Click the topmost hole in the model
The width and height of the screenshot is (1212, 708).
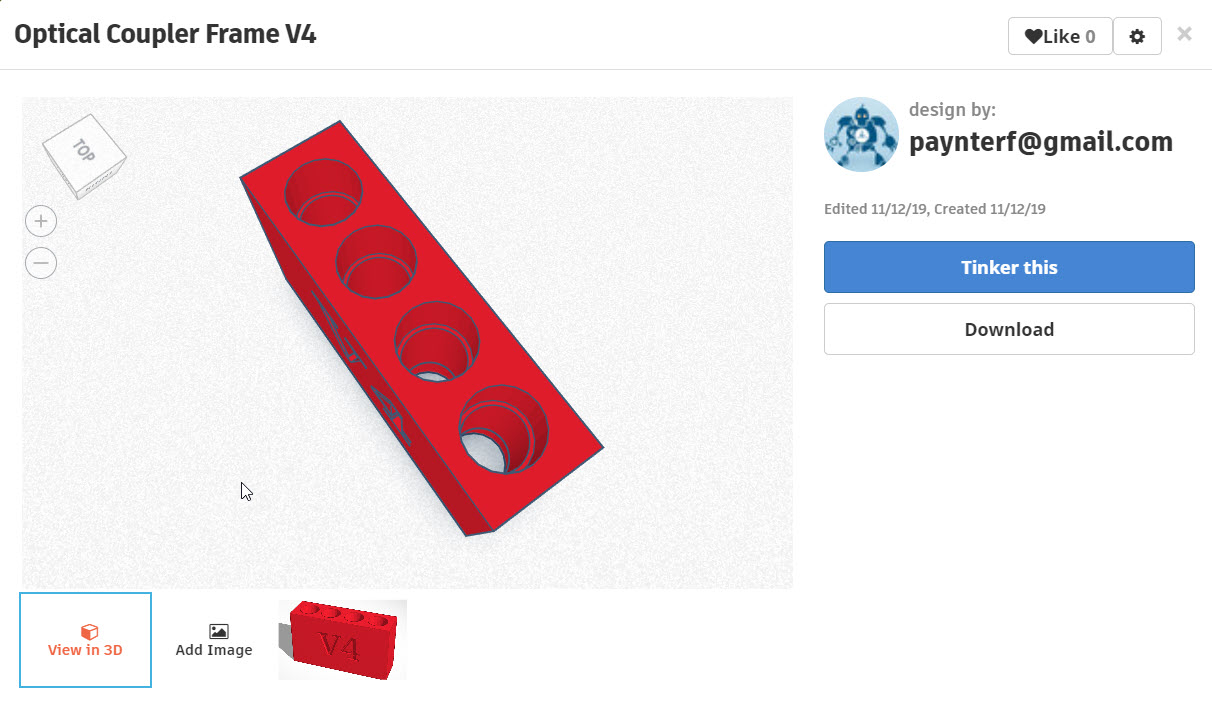point(324,192)
